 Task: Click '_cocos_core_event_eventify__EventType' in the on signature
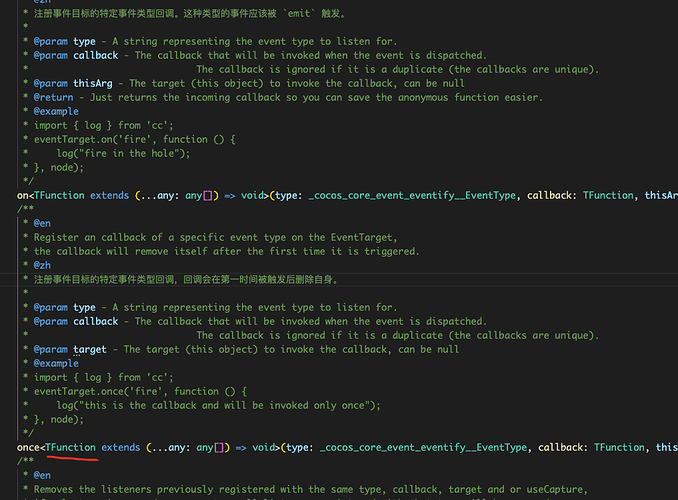click(412, 196)
